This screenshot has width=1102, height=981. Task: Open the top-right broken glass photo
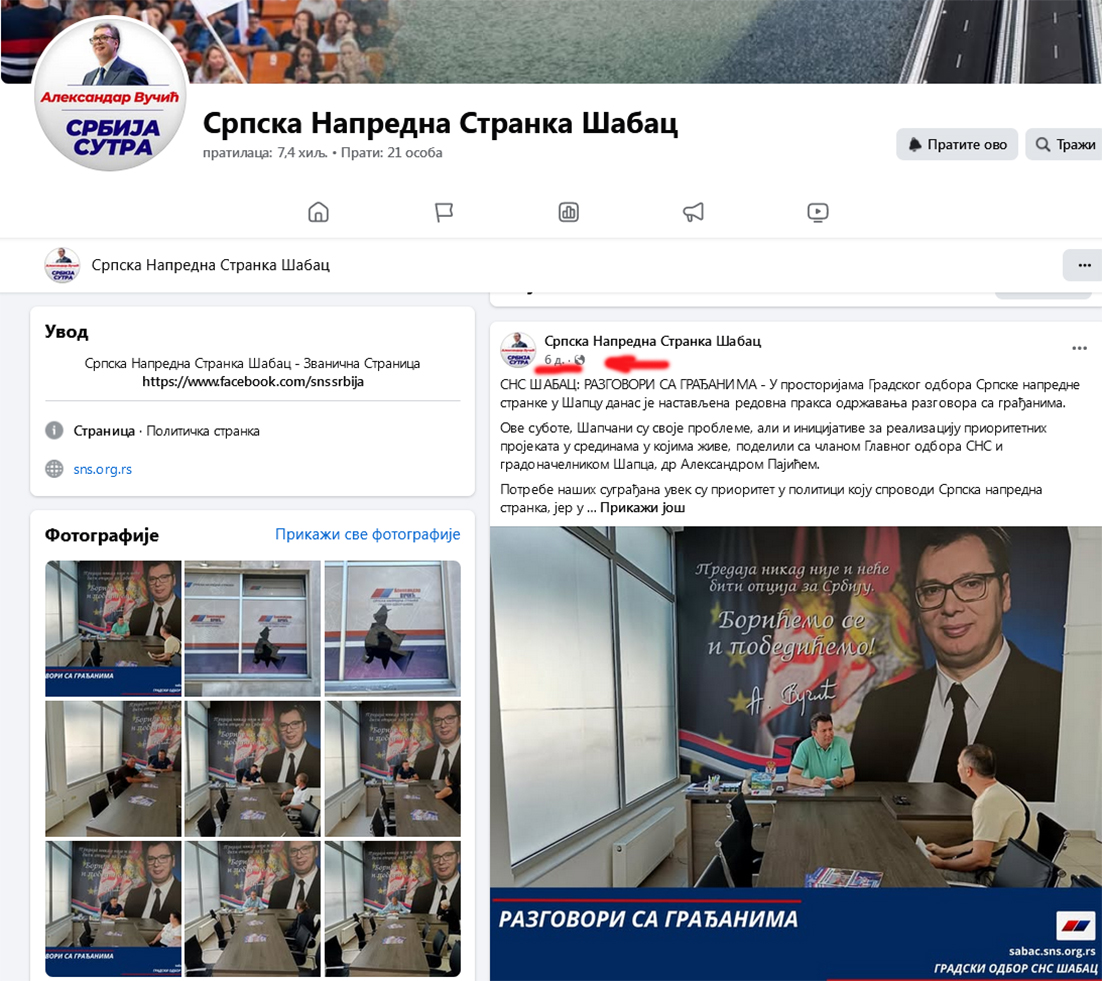[392, 628]
